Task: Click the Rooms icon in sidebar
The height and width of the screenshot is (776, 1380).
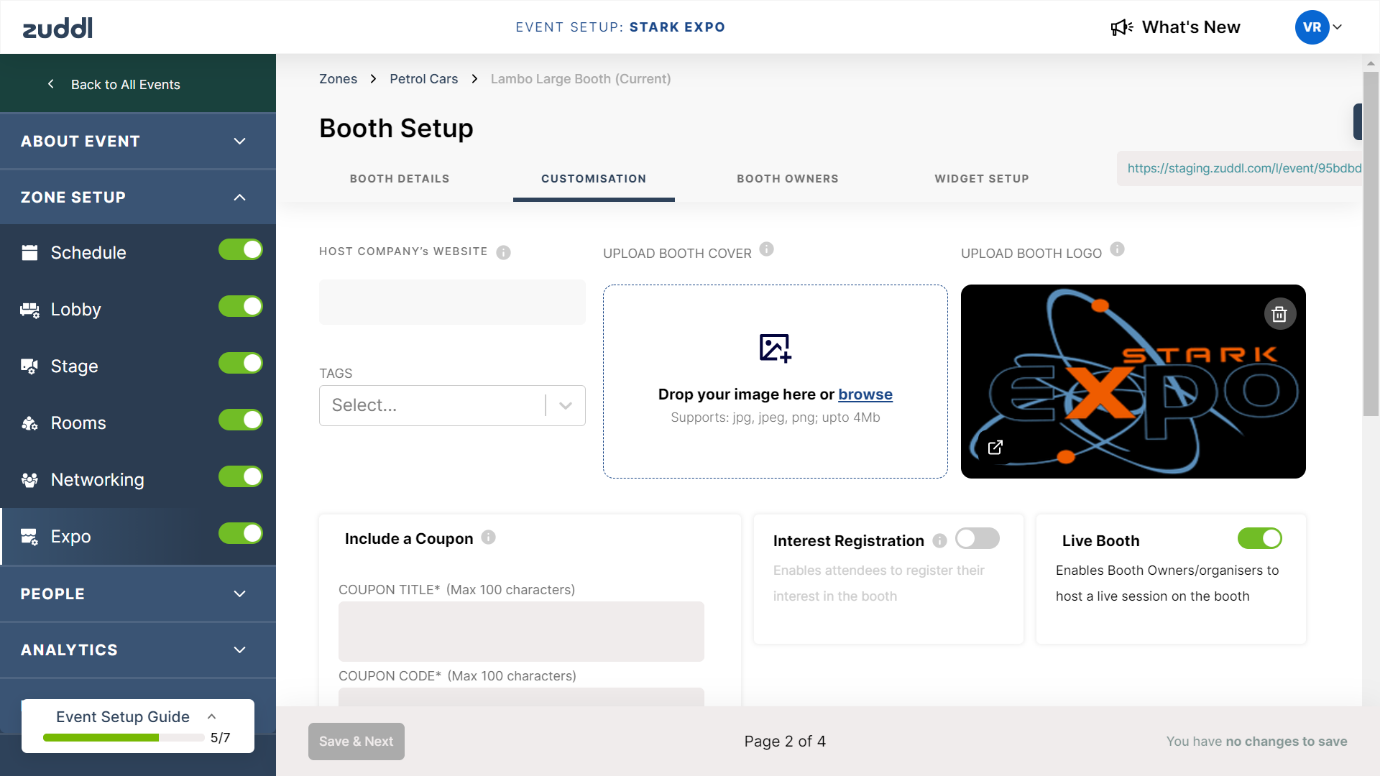Action: pos(30,423)
